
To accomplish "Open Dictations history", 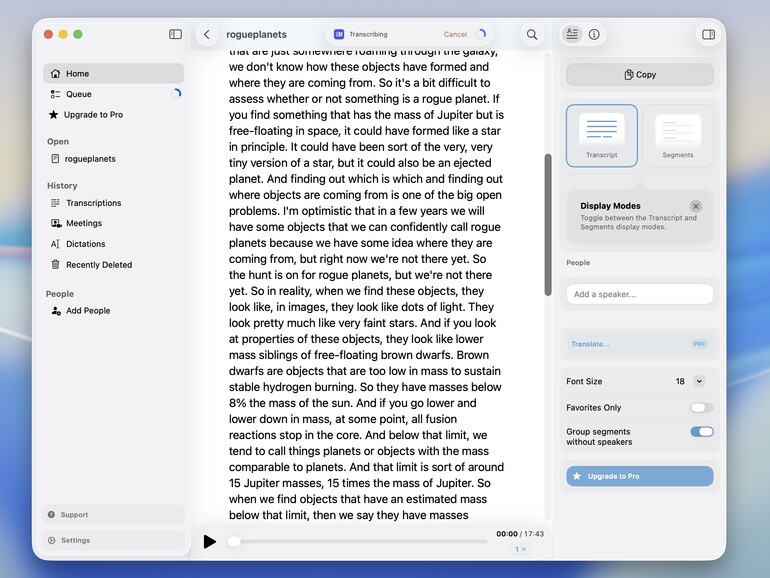I will (113, 244).
